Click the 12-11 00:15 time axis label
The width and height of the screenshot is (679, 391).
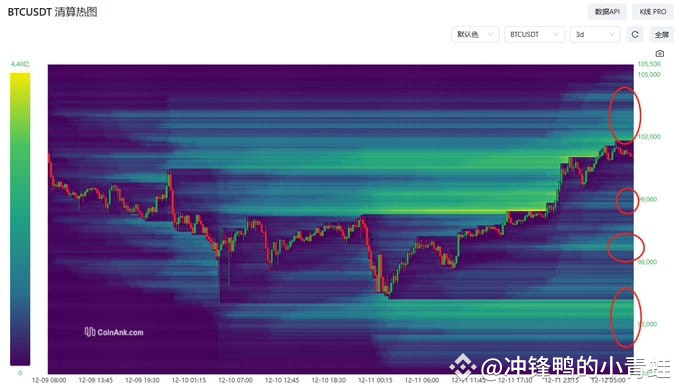375,380
